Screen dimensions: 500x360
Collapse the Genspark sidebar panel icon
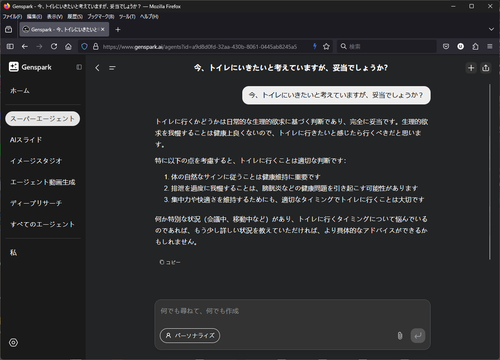(x=79, y=67)
